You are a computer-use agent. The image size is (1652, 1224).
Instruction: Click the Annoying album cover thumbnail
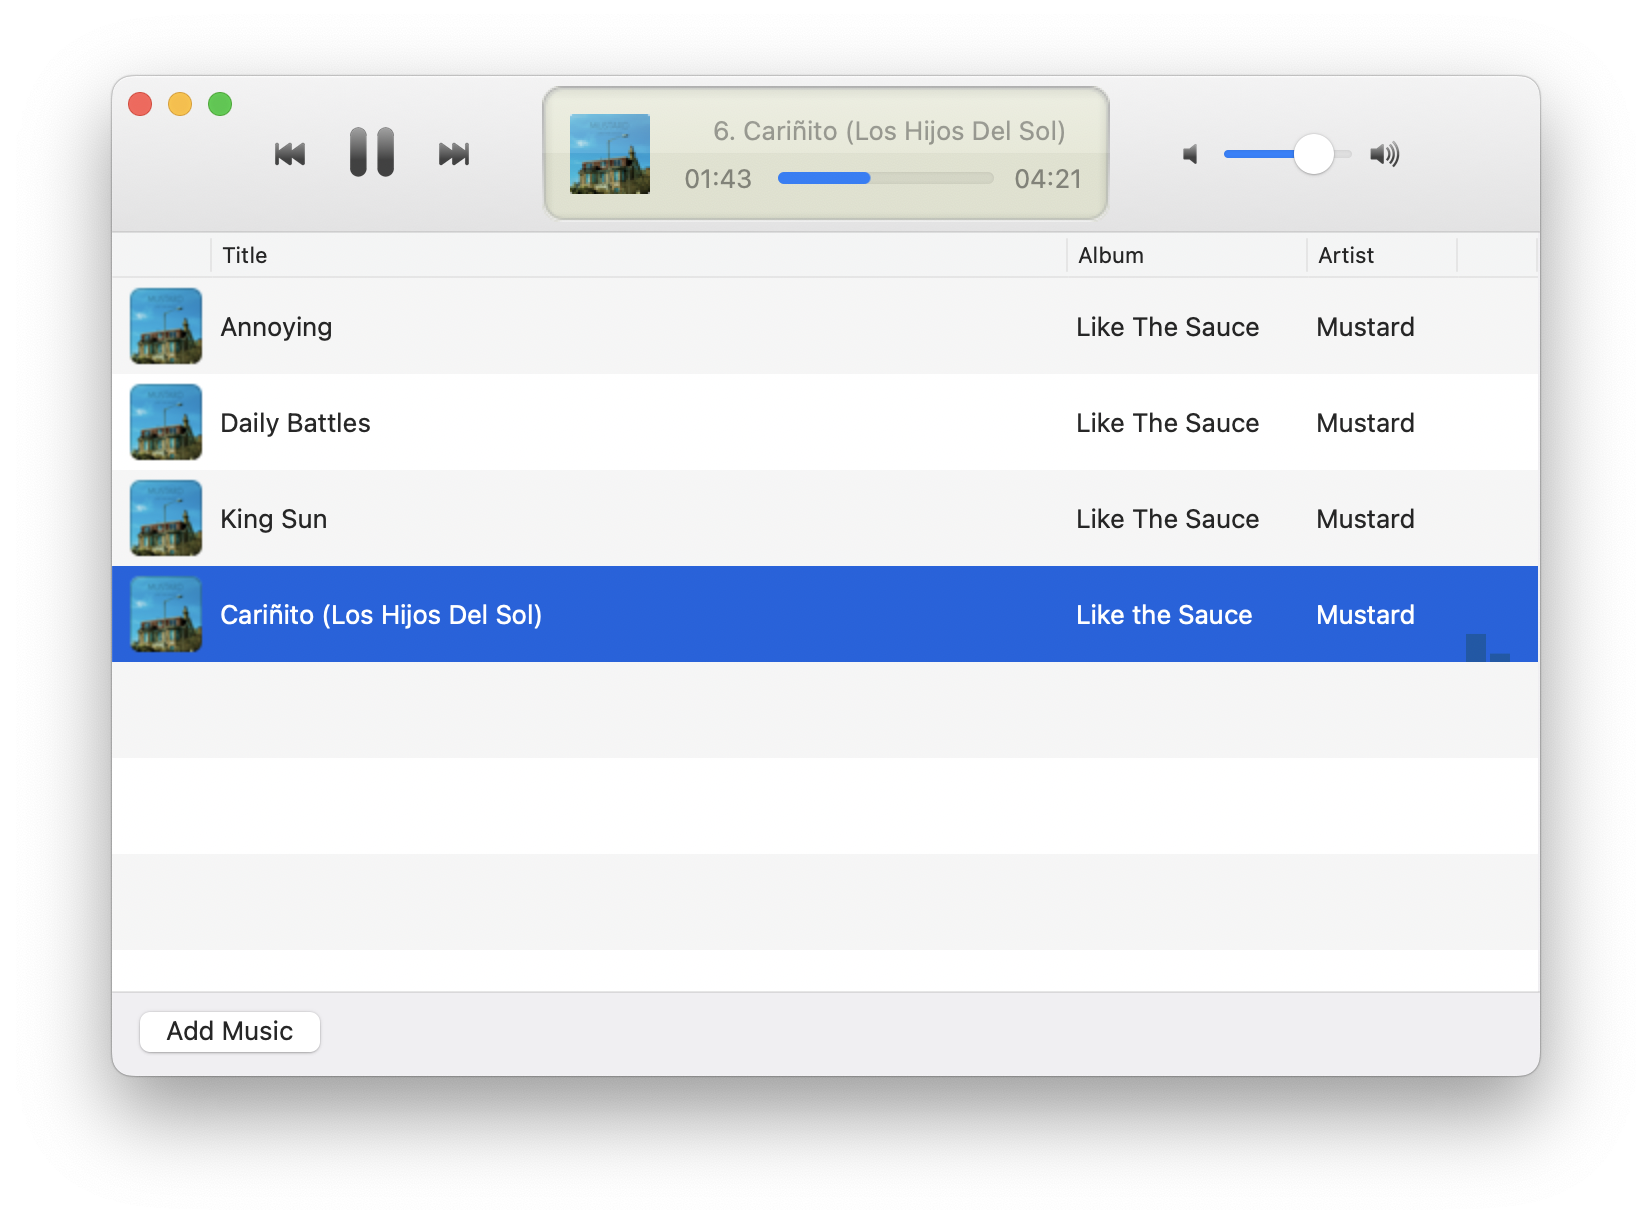(166, 326)
